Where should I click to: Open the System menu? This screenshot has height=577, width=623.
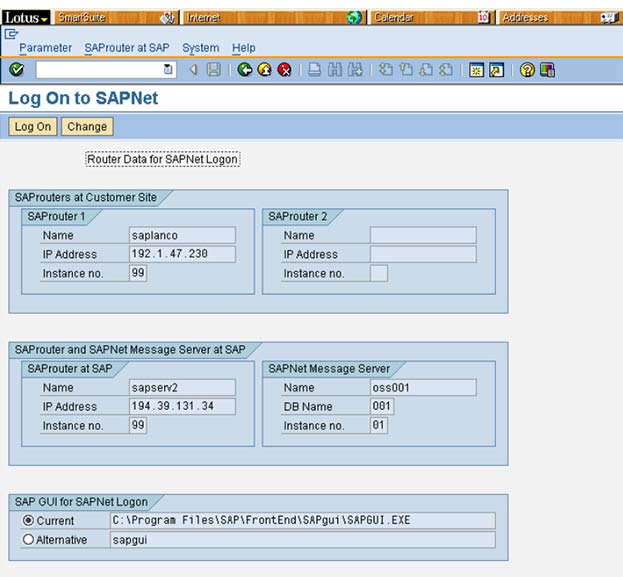pyautogui.click(x=200, y=48)
